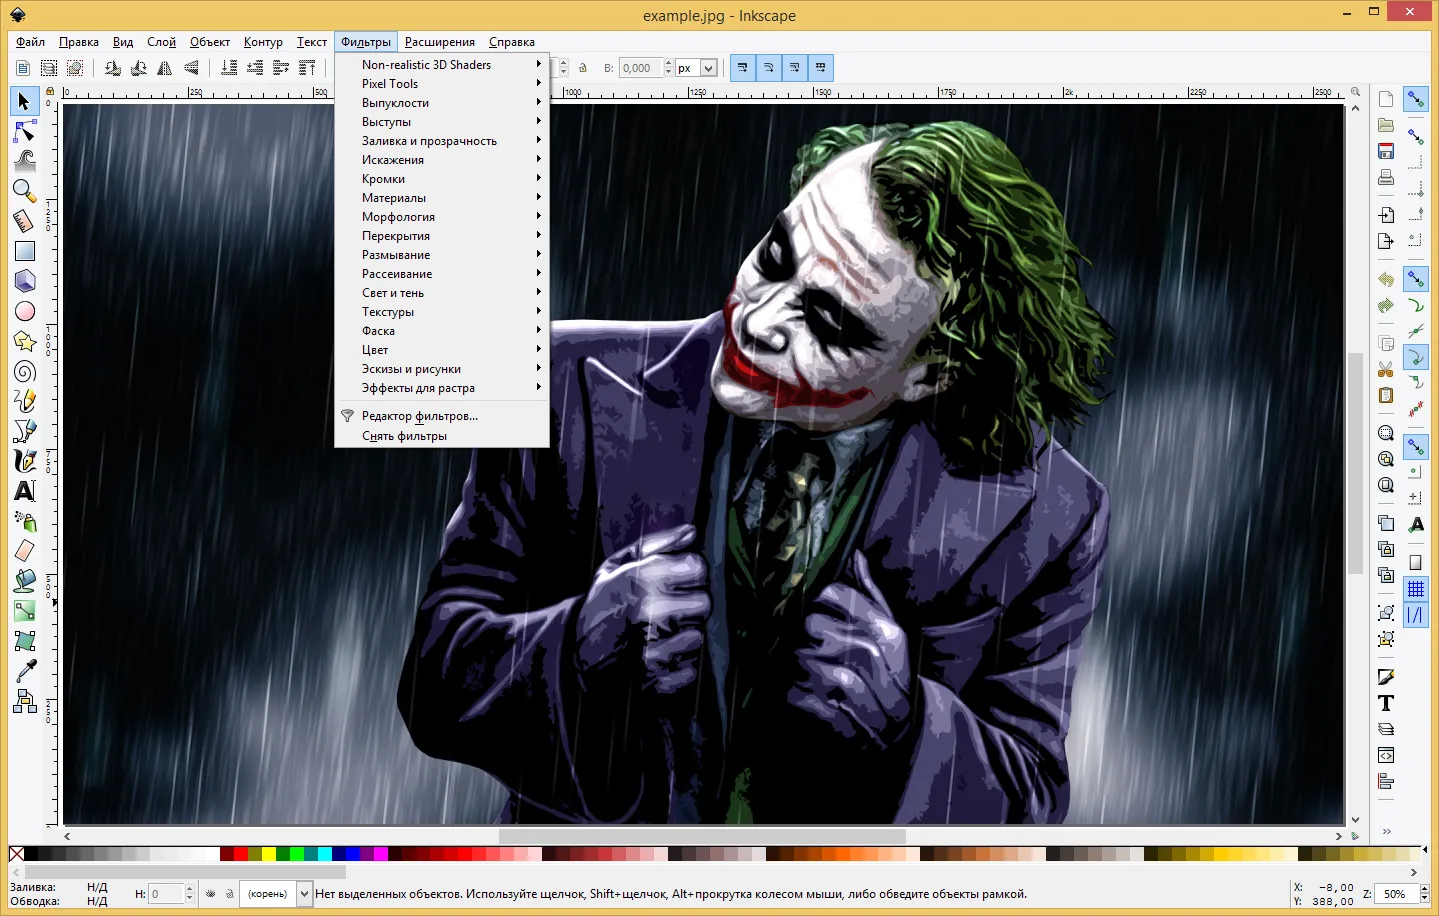
Task: Flip selection vertically in top toolbar
Action: [191, 68]
